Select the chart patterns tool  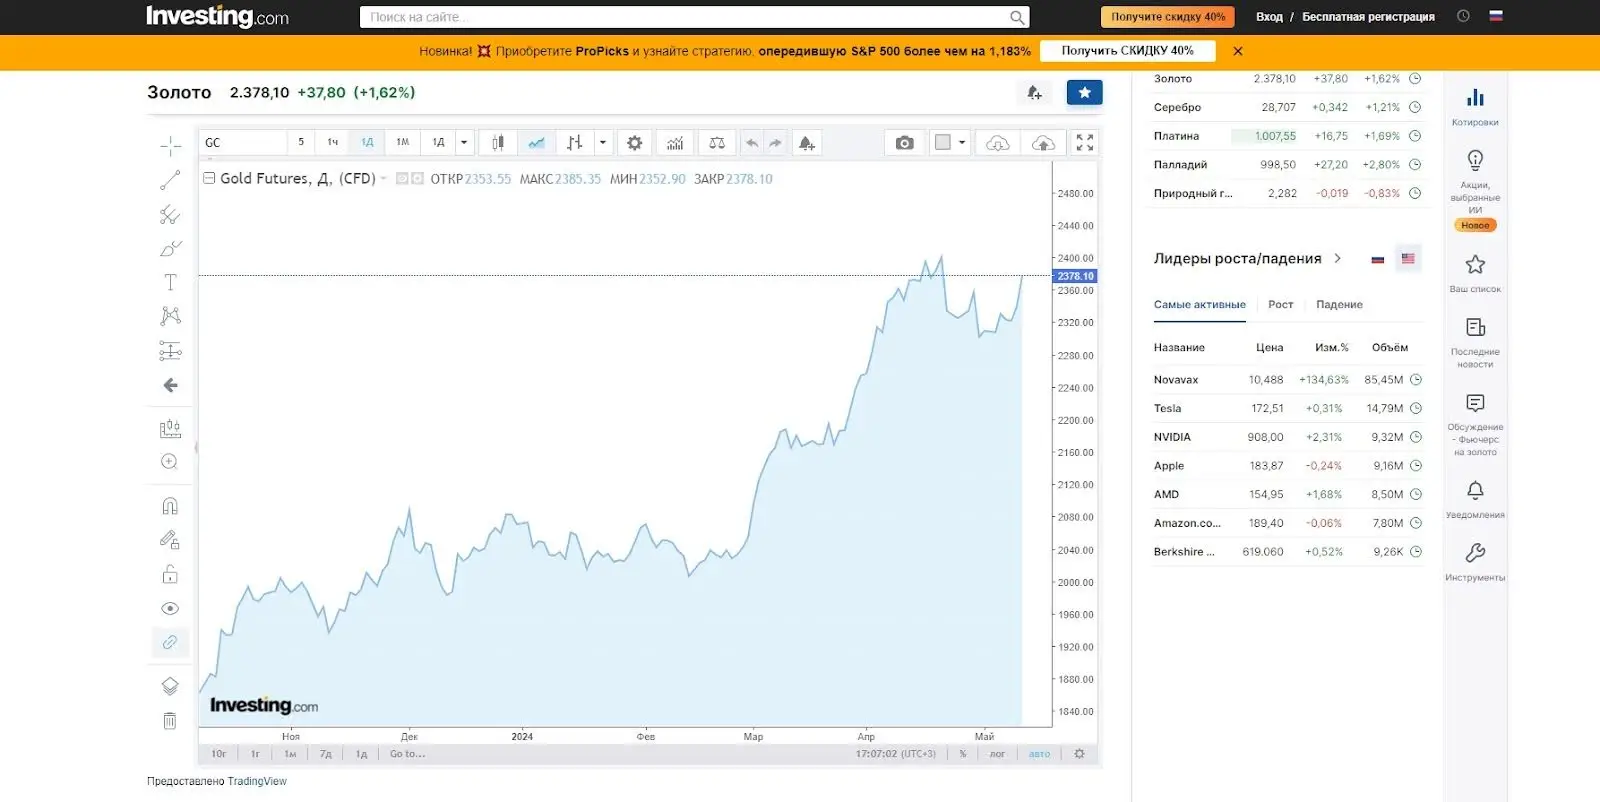tap(170, 316)
